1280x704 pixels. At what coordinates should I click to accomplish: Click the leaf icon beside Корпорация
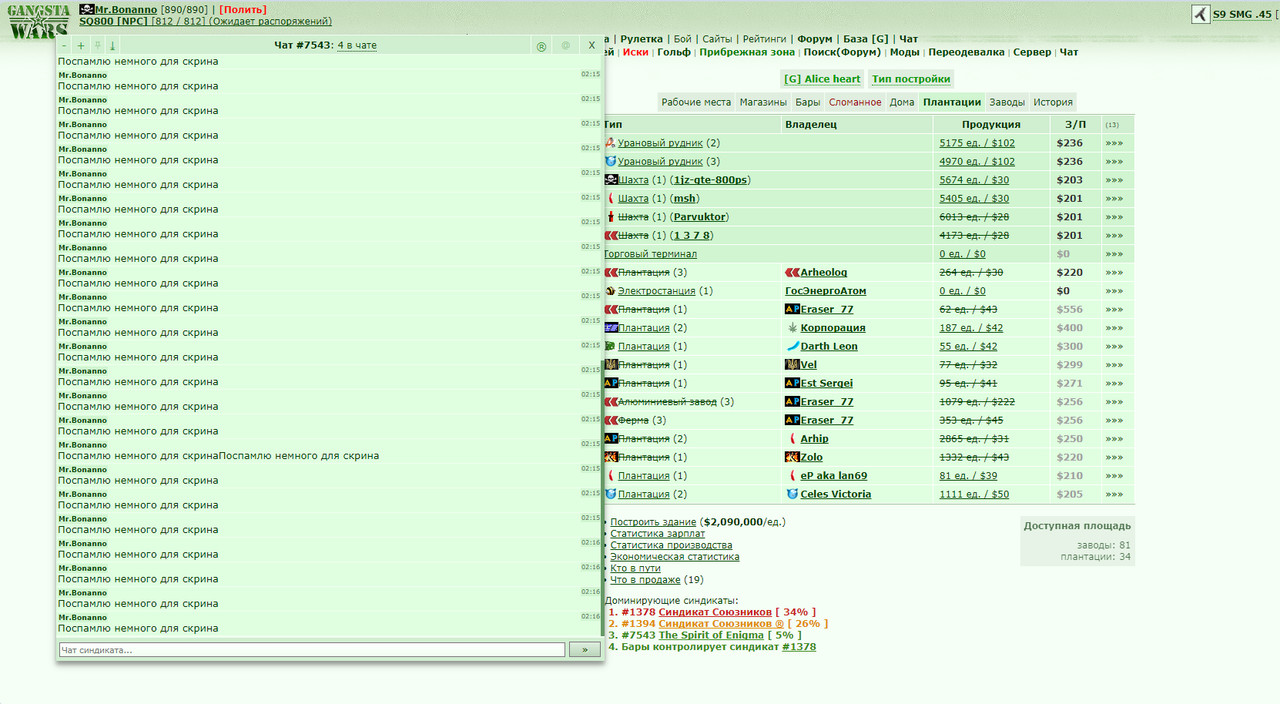point(793,328)
